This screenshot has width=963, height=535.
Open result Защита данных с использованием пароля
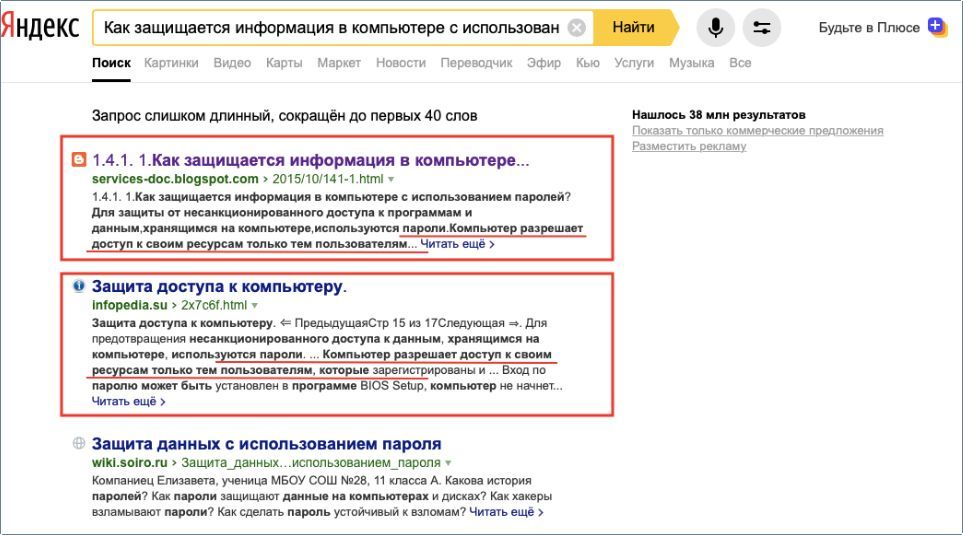click(267, 443)
